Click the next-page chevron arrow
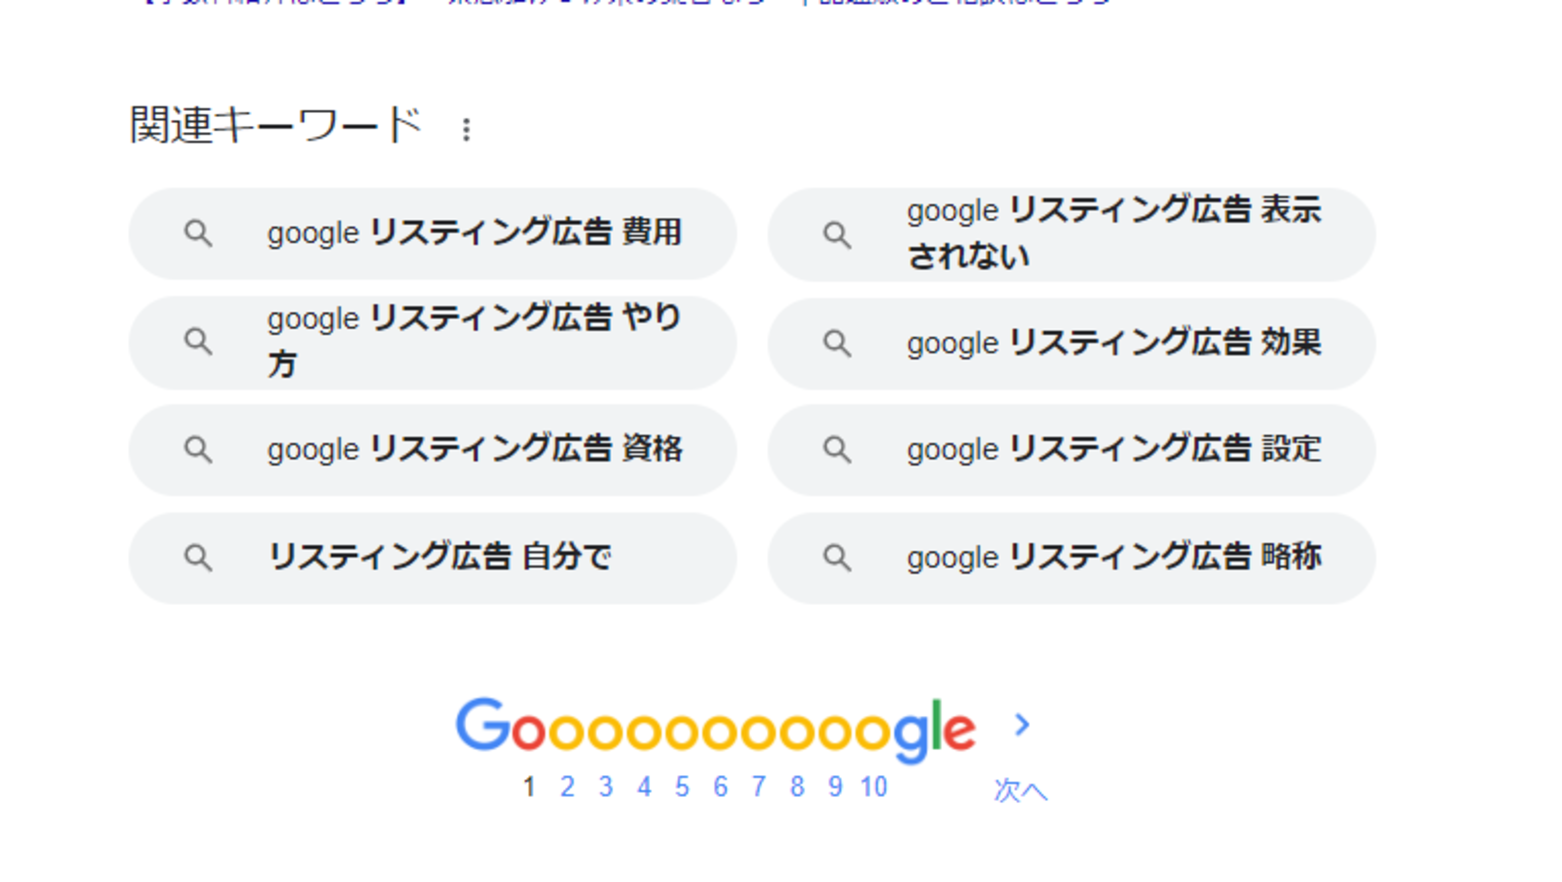Image resolution: width=1562 pixels, height=882 pixels. point(1021,725)
